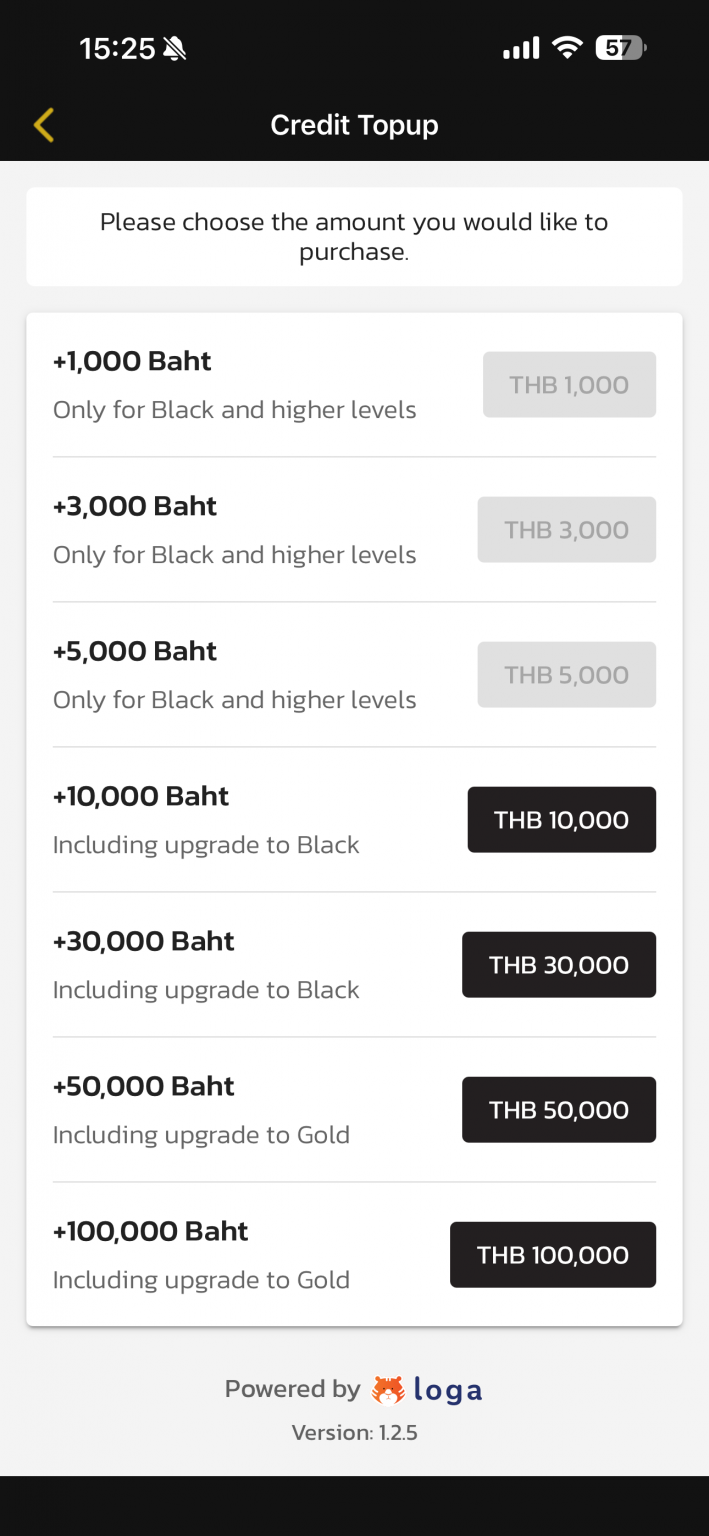This screenshot has width=709, height=1536.
Task: Select the THB 30,000 payment button
Action: point(558,964)
